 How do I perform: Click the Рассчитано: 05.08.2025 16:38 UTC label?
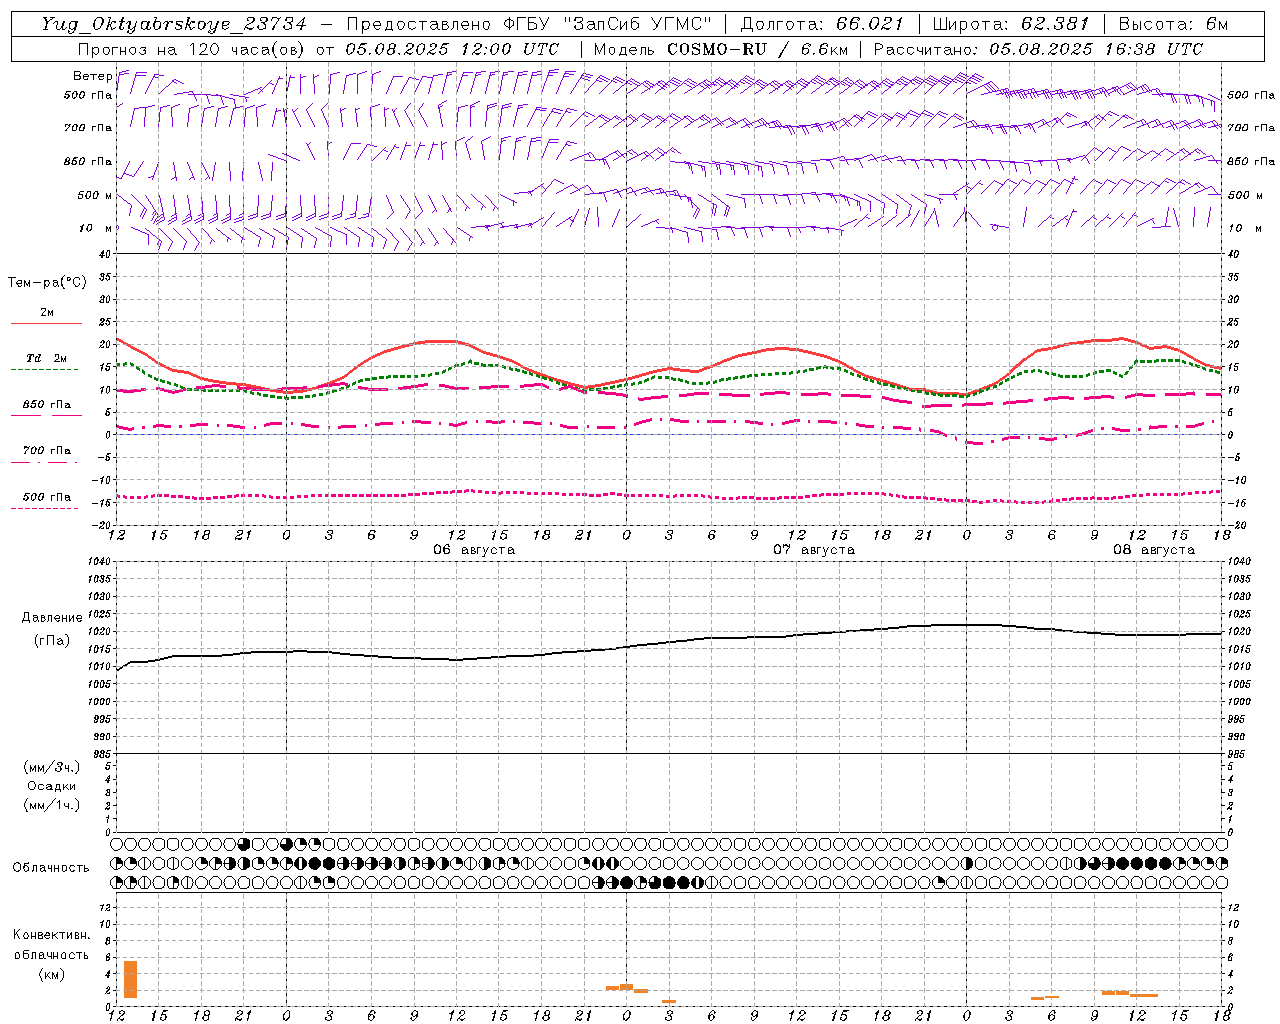tap(1038, 49)
